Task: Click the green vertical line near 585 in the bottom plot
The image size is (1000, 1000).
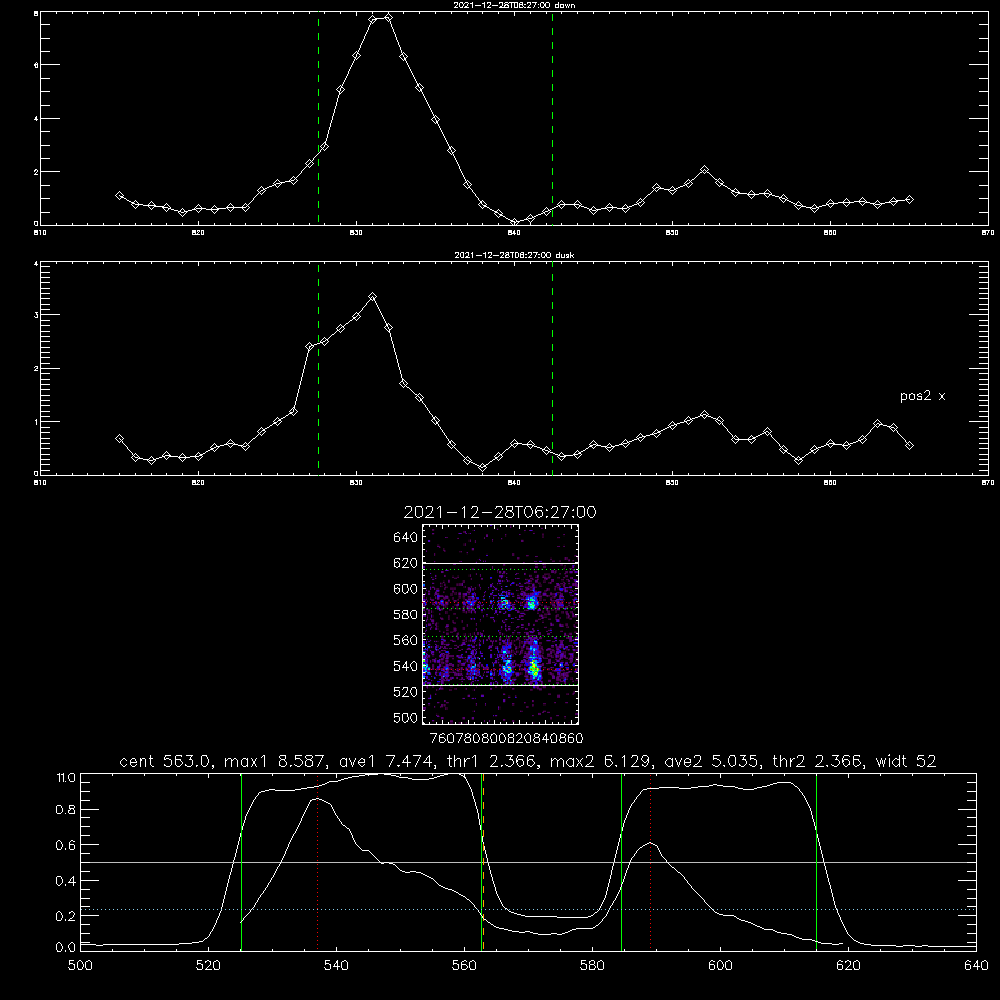Action: point(621,862)
